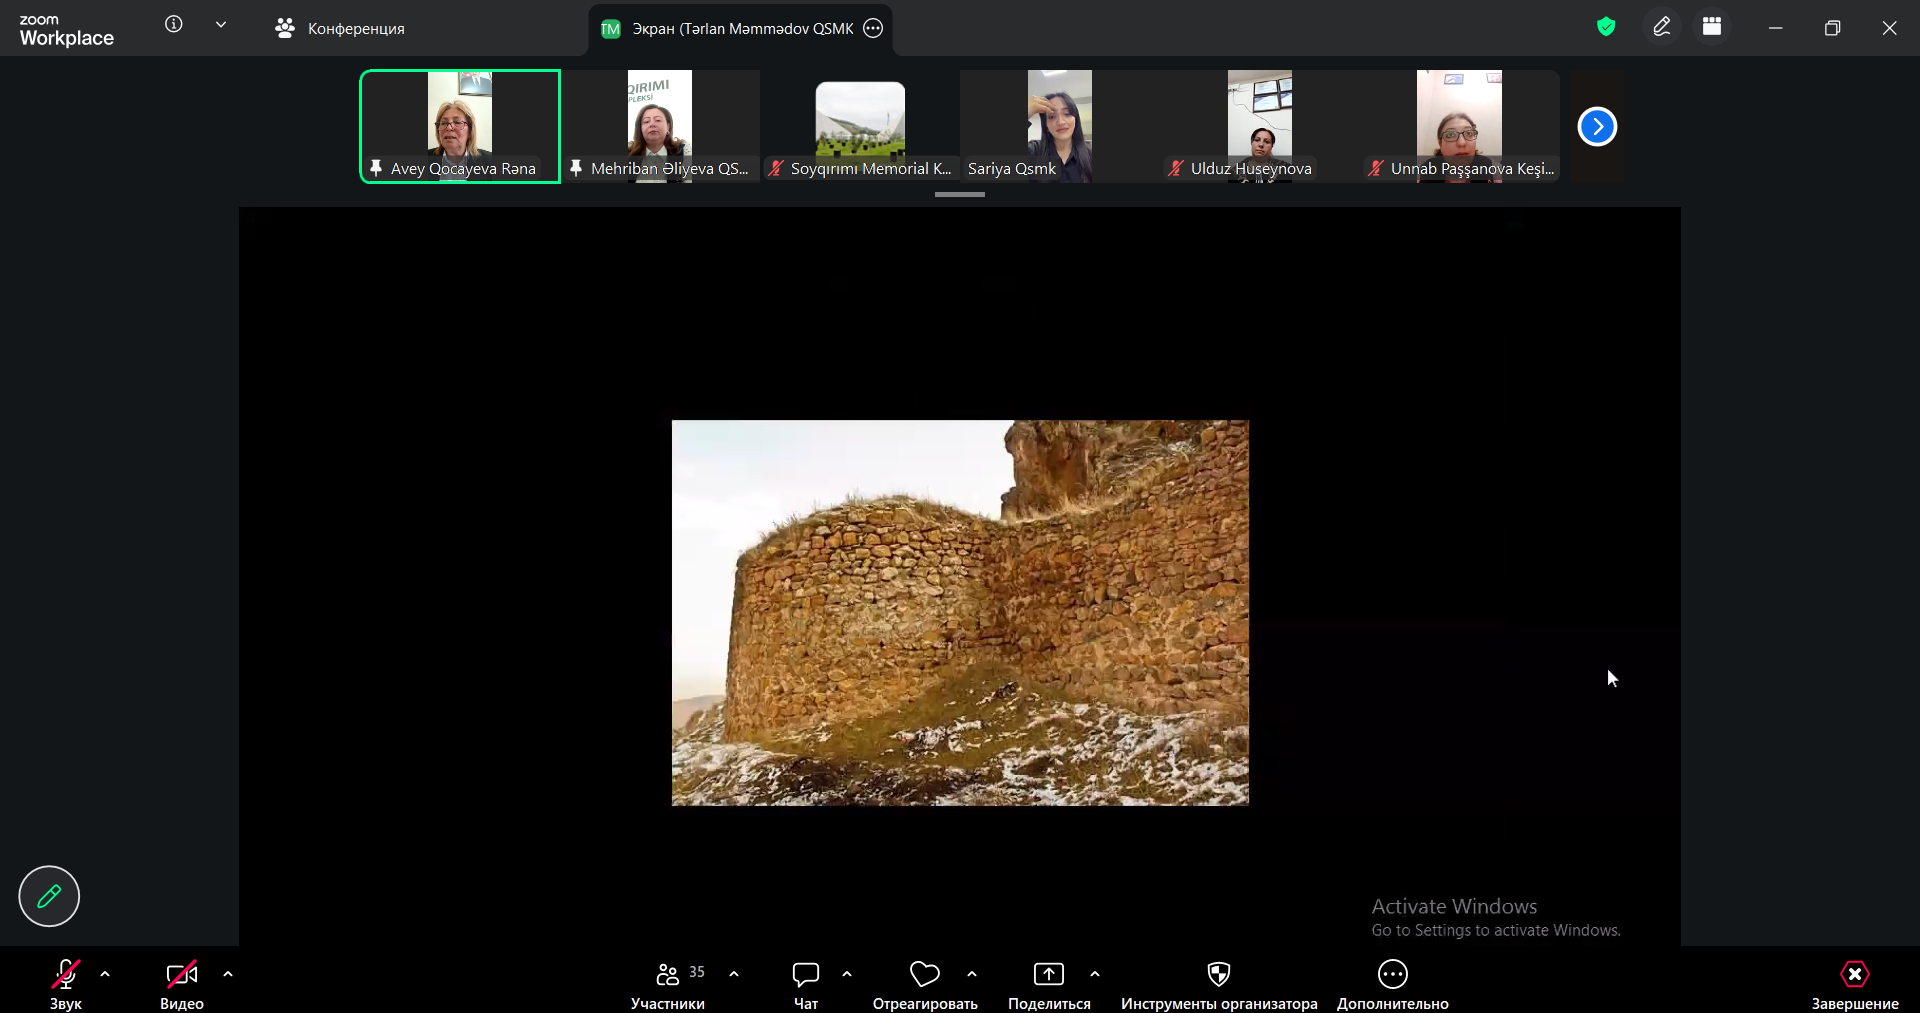The image size is (1920, 1013).
Task: Open the view layout icon
Action: [x=1712, y=27]
